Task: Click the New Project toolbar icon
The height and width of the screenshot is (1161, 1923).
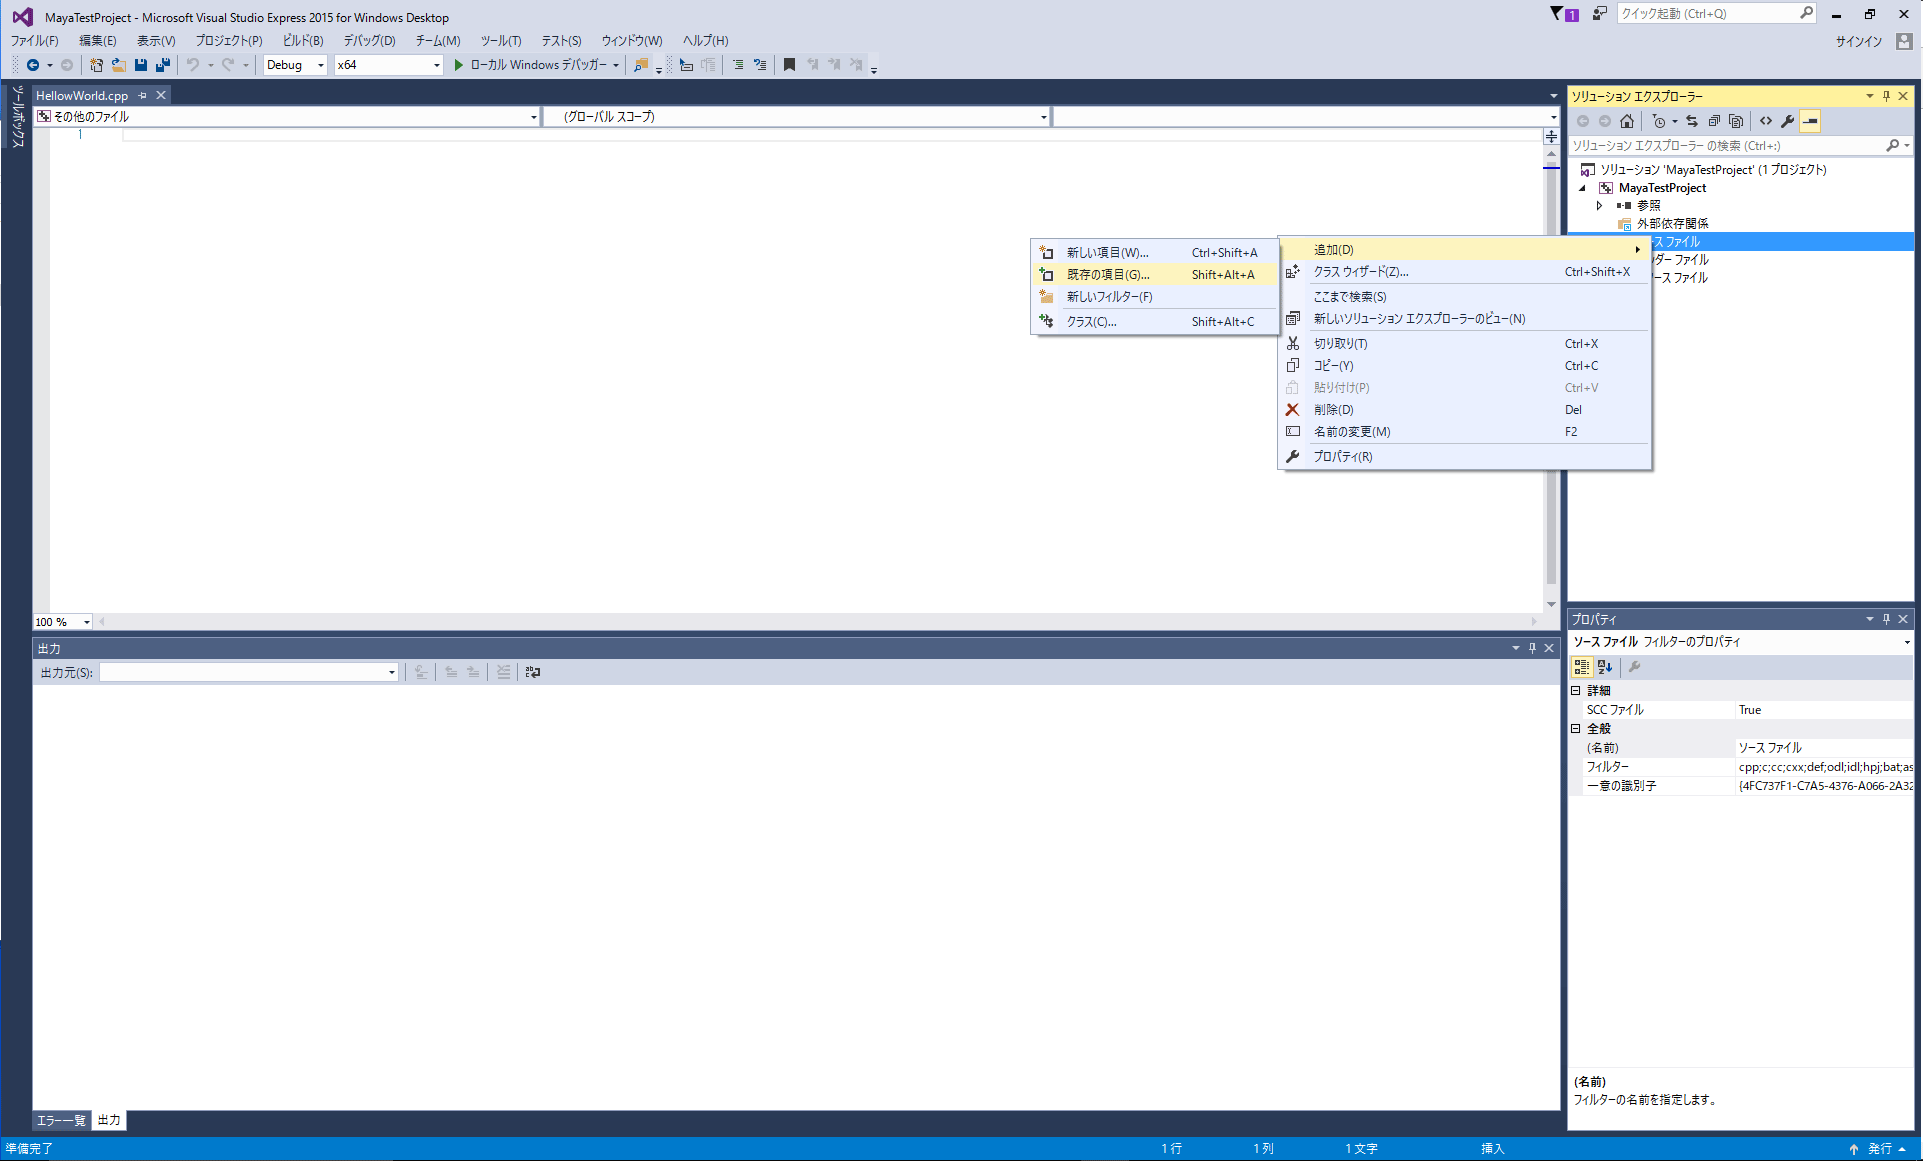Action: [x=96, y=65]
